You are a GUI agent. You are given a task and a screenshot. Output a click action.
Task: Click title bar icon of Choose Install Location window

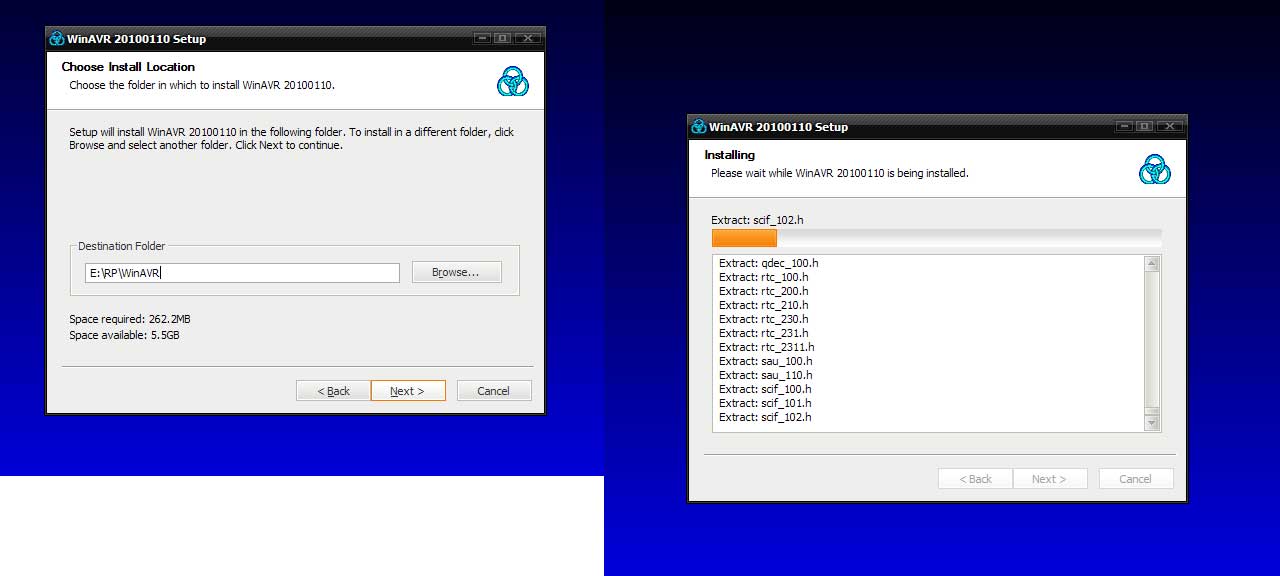(x=57, y=39)
